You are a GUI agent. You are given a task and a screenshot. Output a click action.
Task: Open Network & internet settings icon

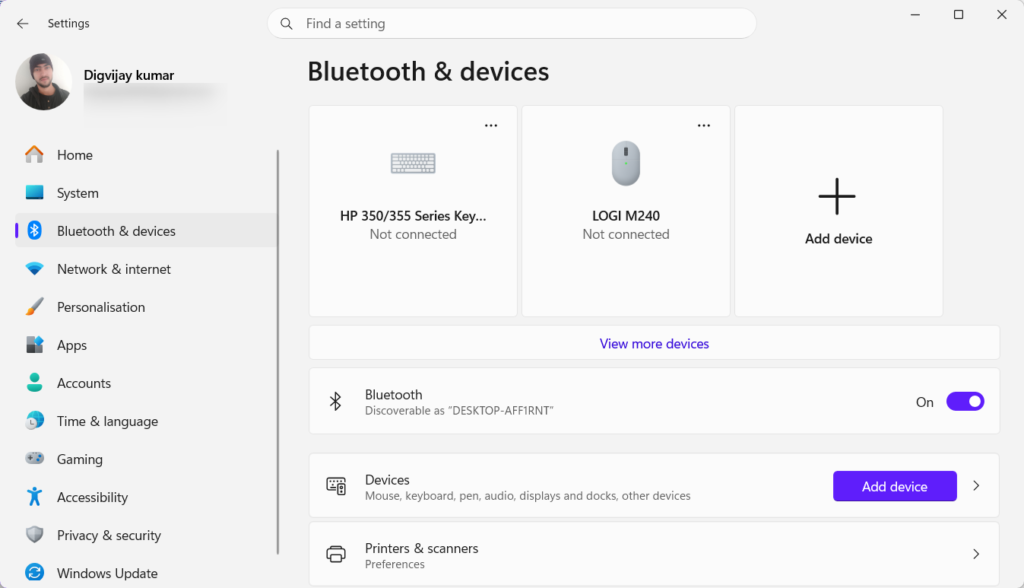point(37,269)
